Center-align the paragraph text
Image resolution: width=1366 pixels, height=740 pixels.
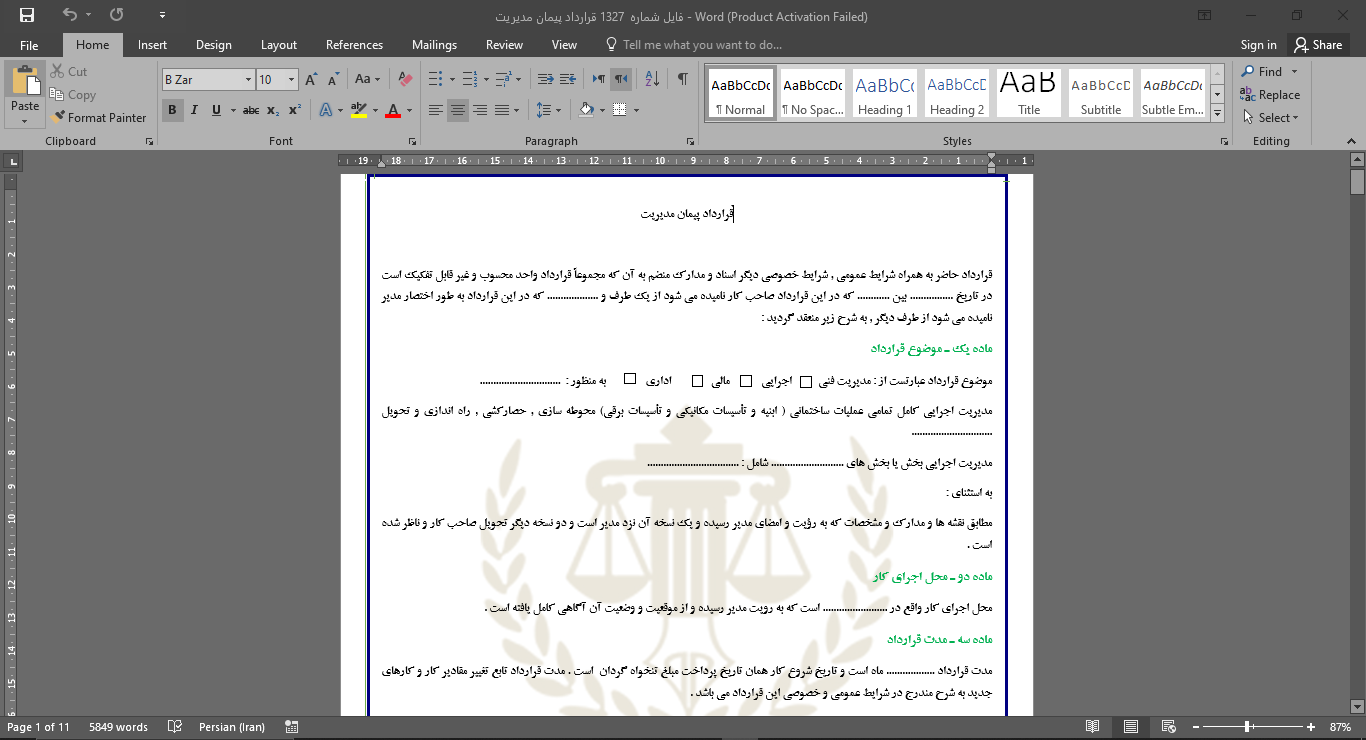pyautogui.click(x=458, y=110)
